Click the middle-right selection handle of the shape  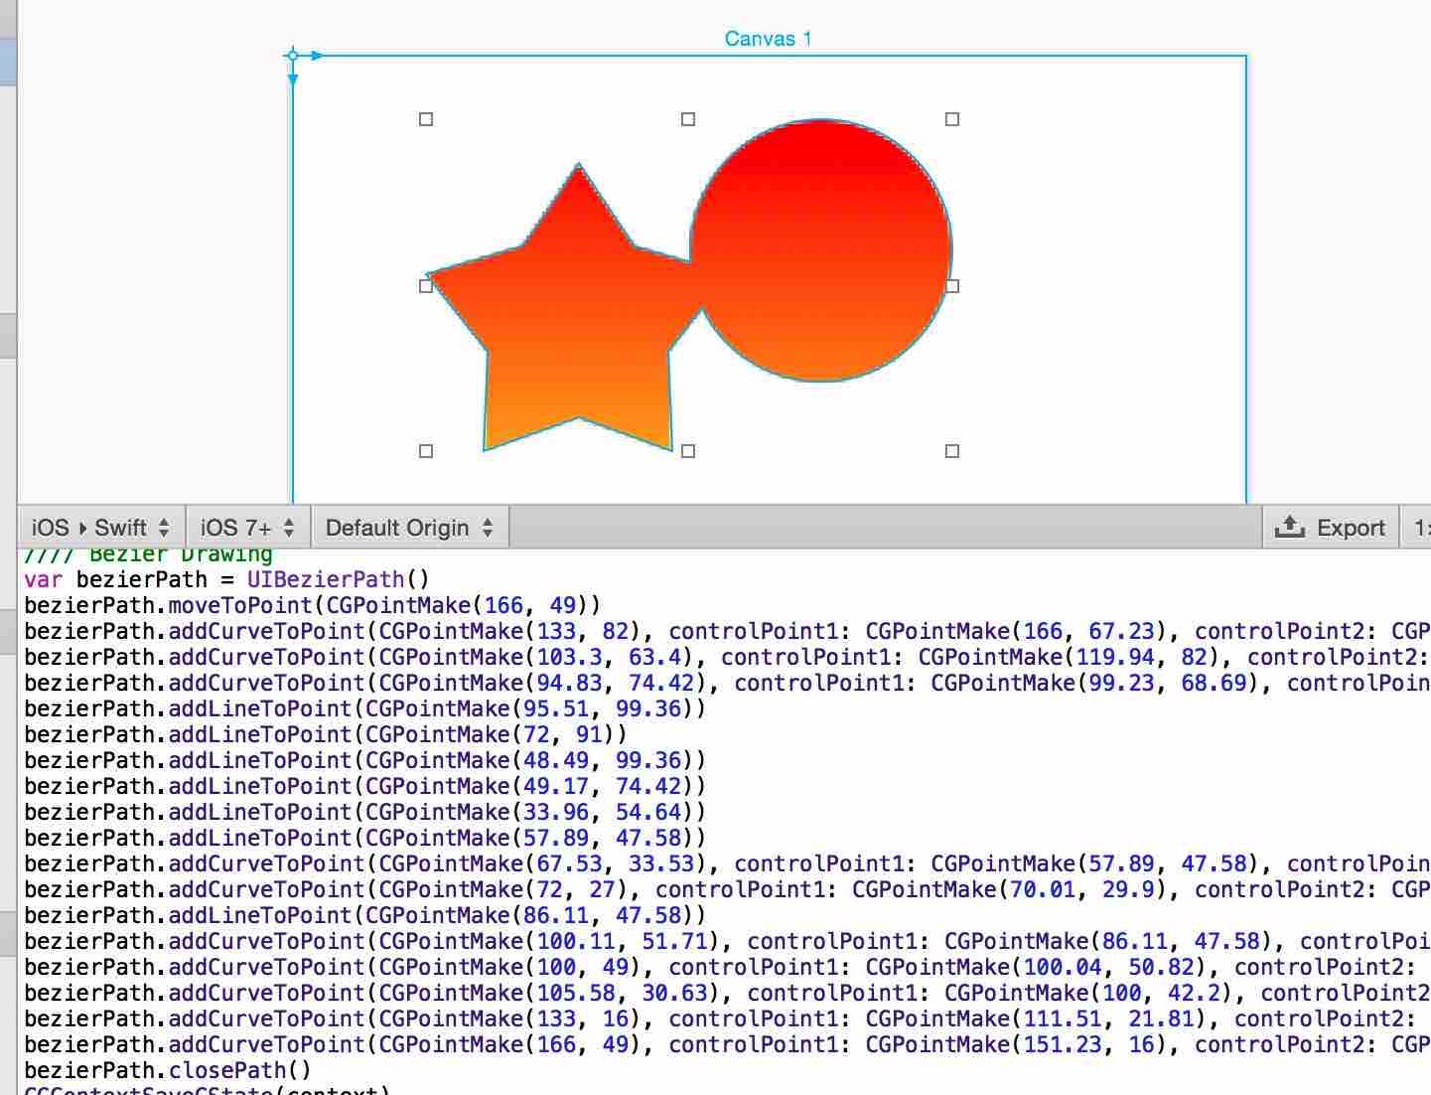952,286
